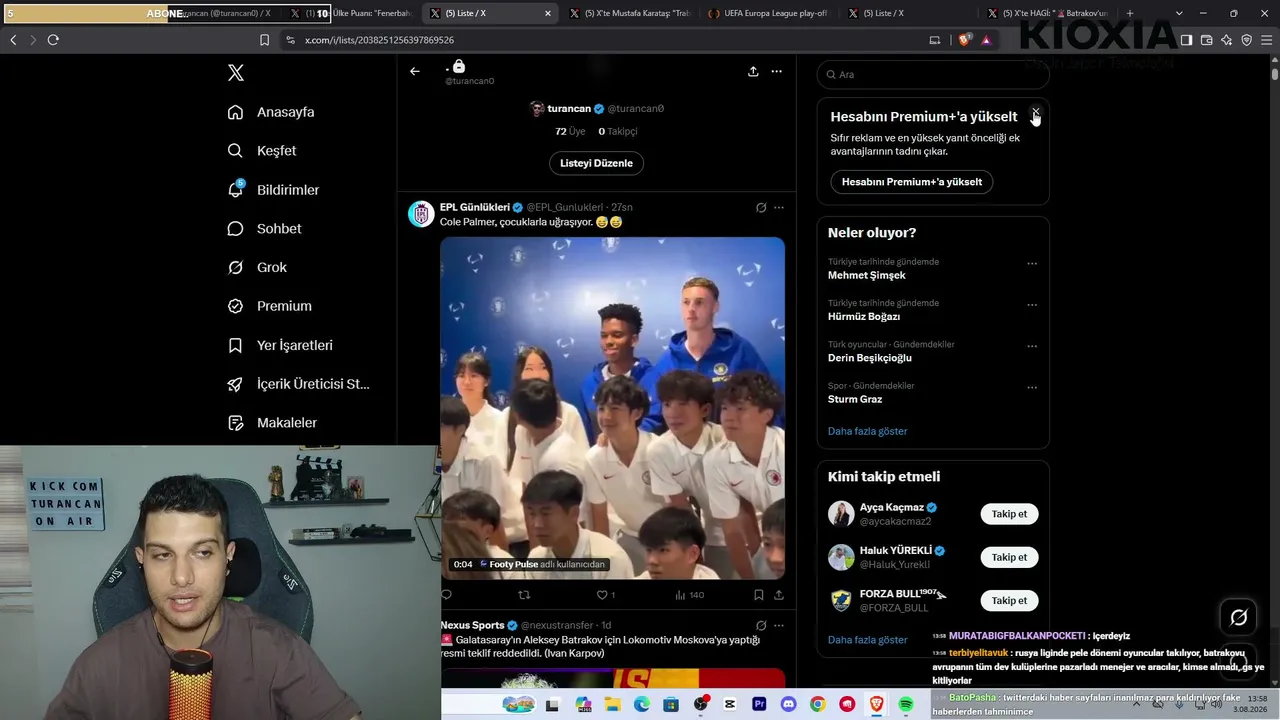Open Makaleler from the sidebar
Viewport: 1280px width, 720px height.
click(272, 423)
